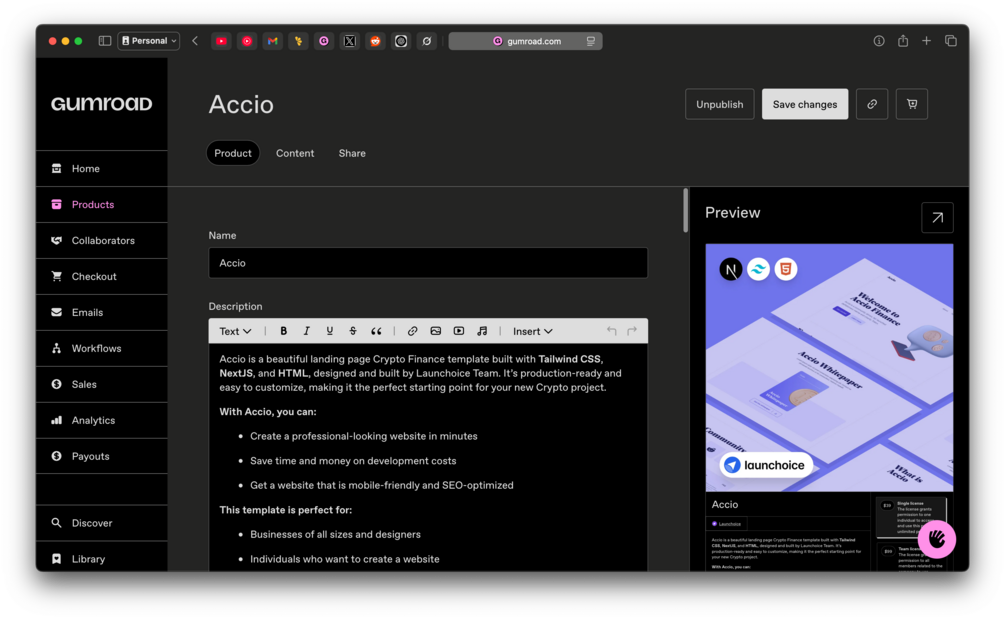The image size is (1005, 619).
Task: Click "This template is perfect for:" text
Action: coord(285,510)
